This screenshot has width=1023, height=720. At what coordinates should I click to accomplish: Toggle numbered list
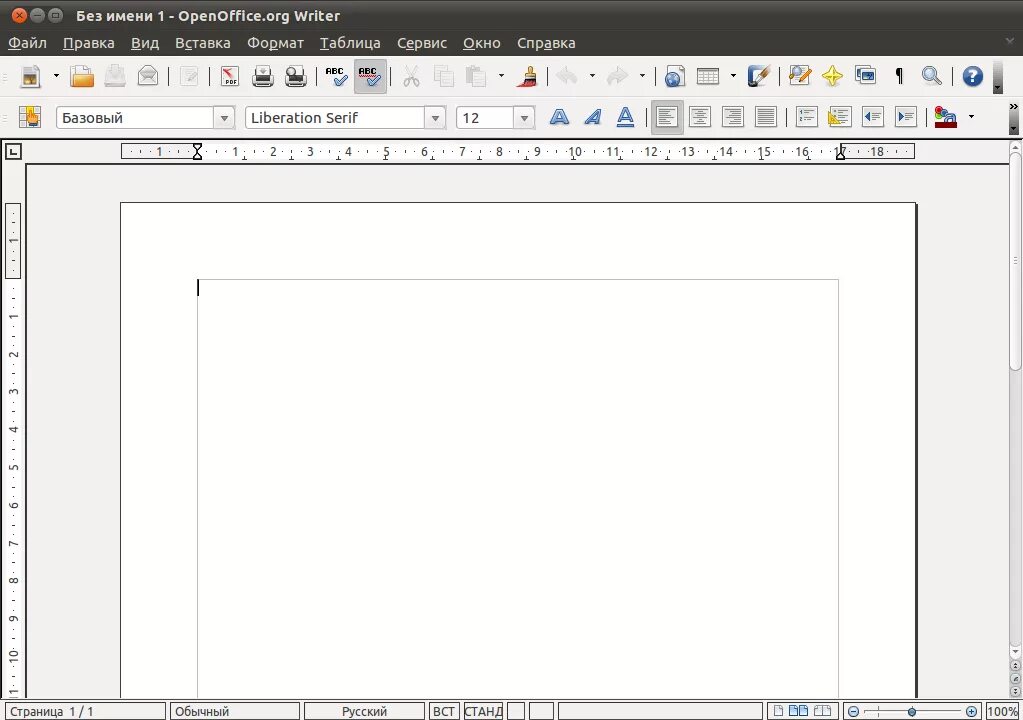click(806, 117)
